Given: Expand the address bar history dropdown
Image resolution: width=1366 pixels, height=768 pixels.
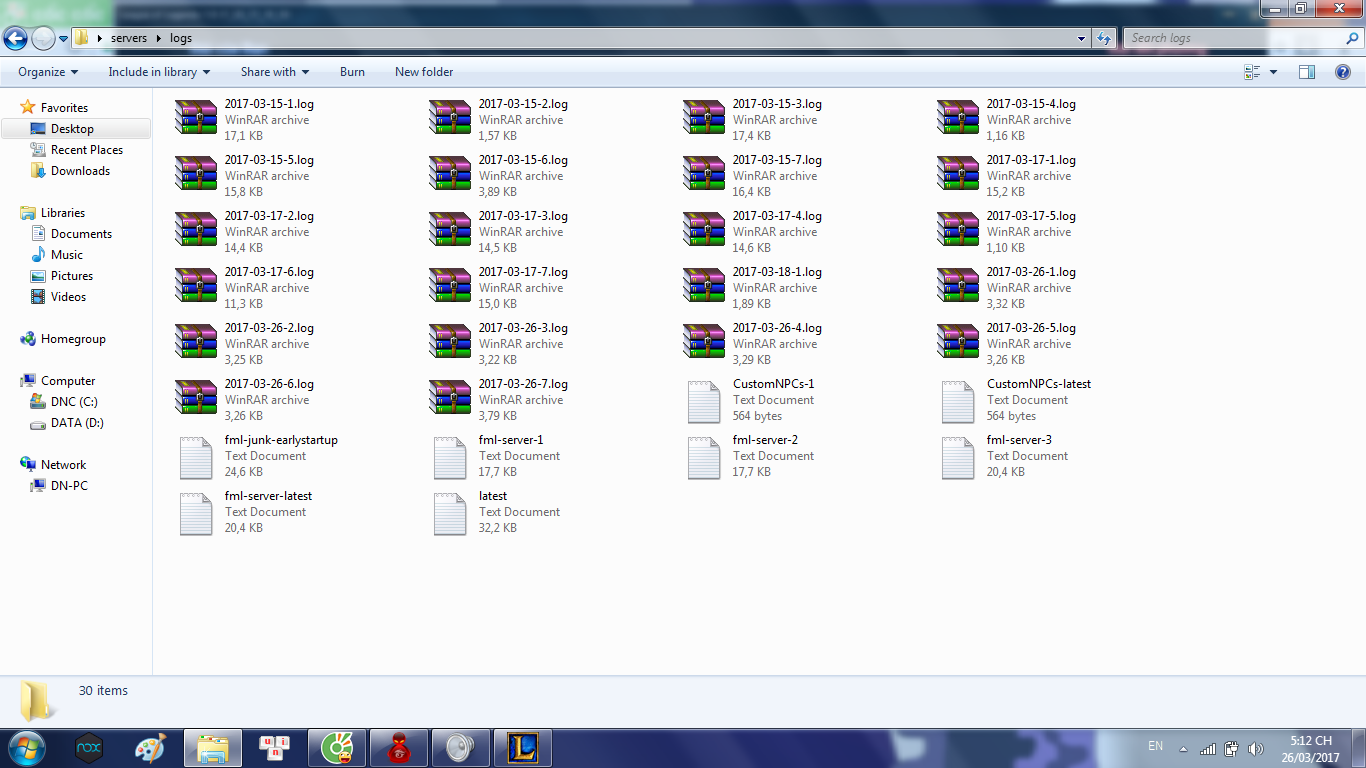Looking at the screenshot, I should pos(1082,39).
